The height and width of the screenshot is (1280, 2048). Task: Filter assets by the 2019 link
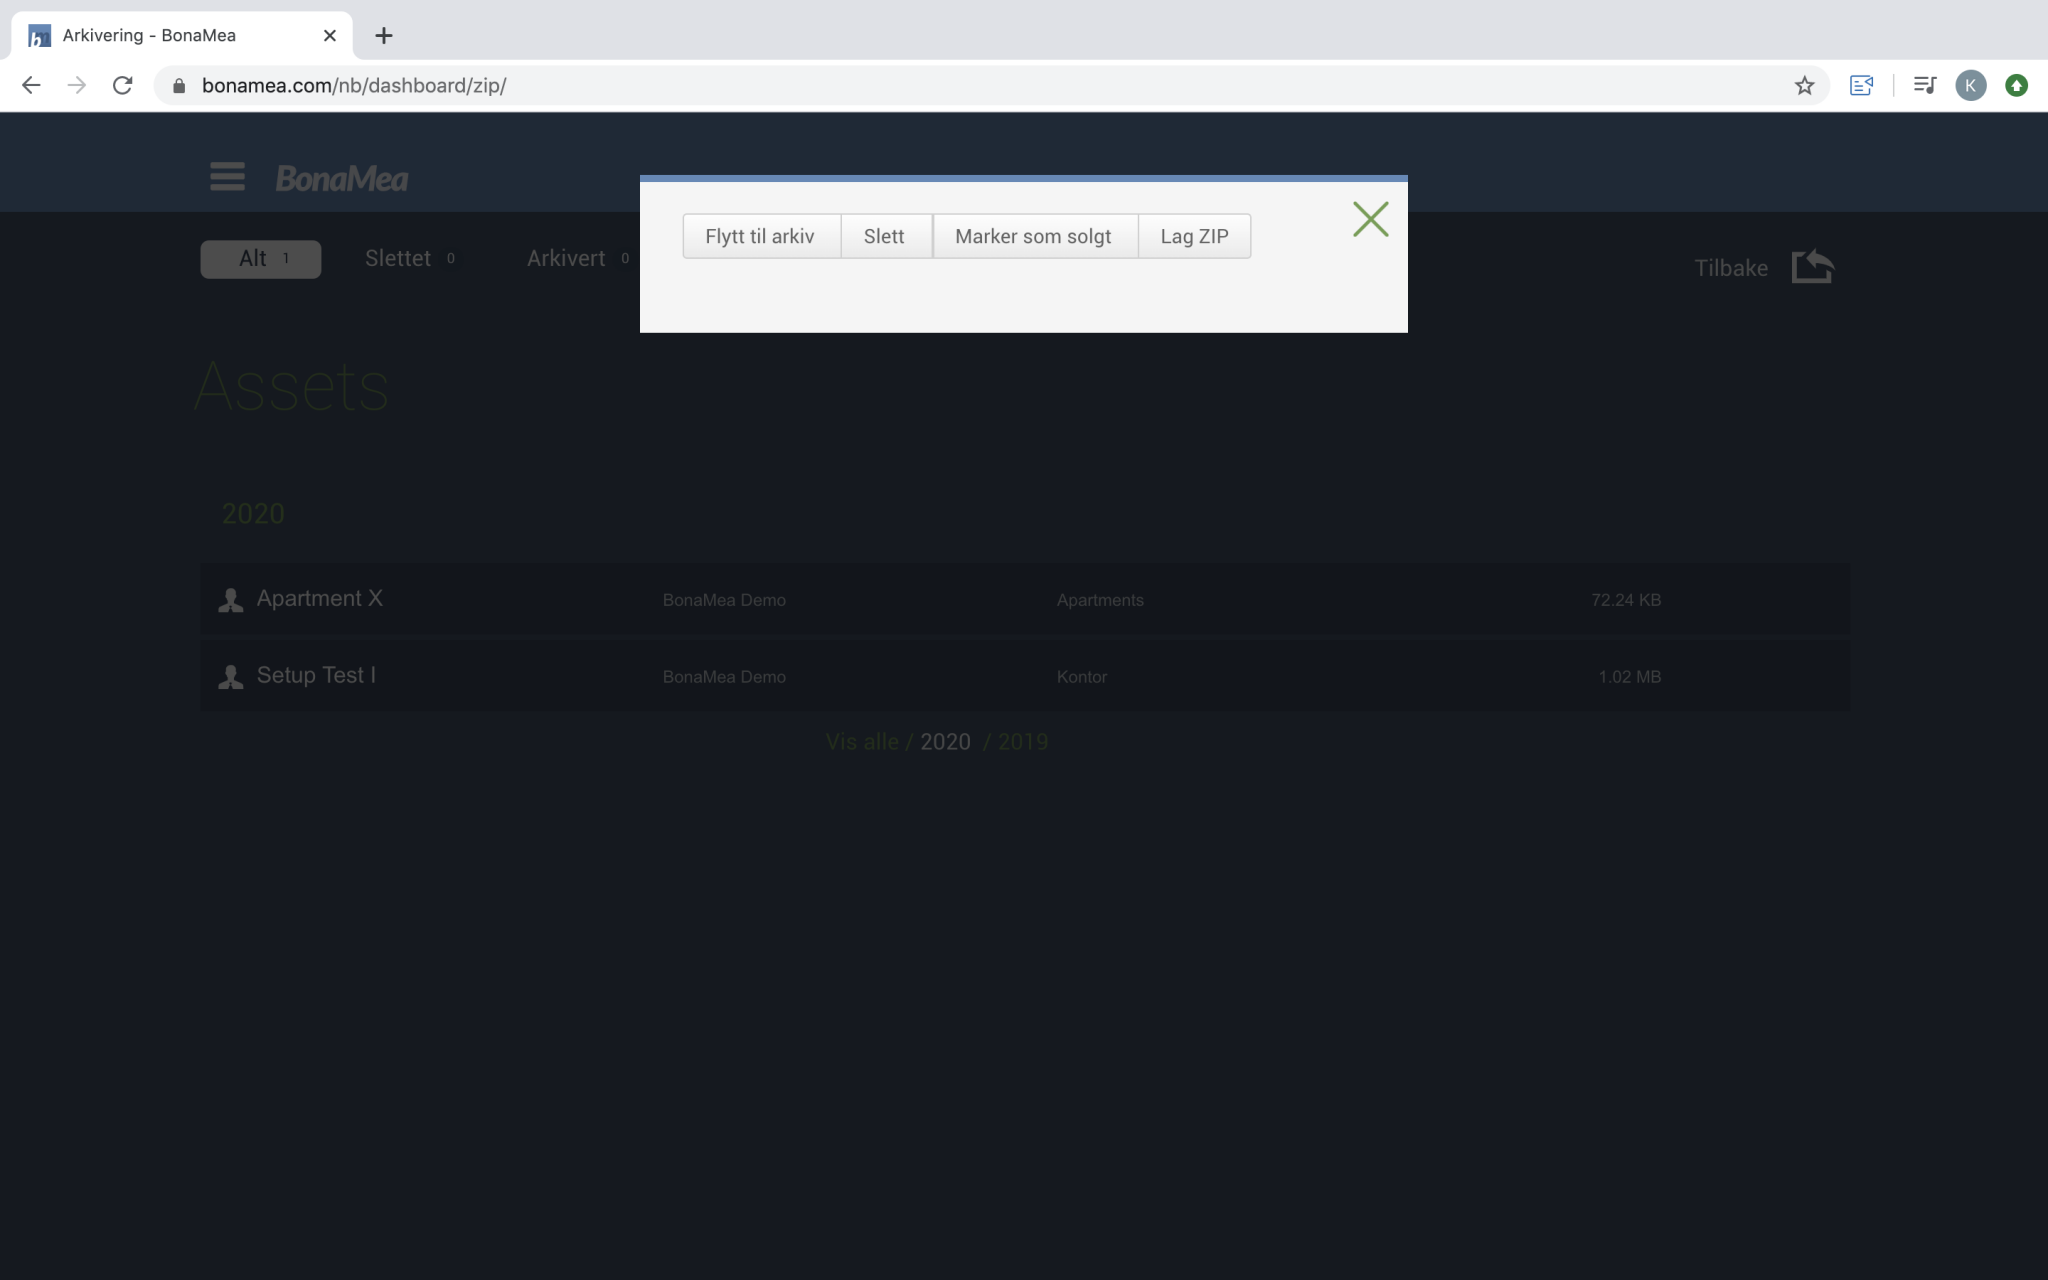[1022, 742]
